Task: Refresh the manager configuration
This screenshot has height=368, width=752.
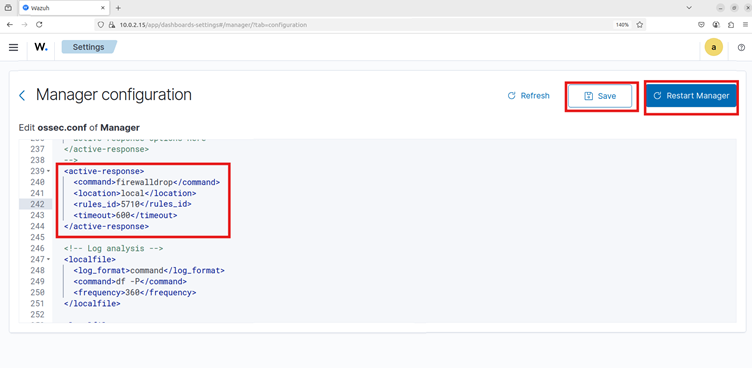Action: coord(529,96)
